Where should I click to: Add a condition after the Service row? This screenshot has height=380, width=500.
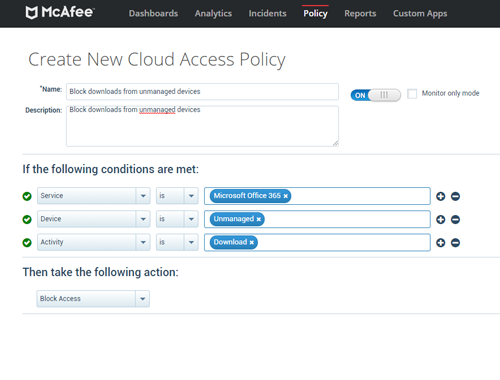pos(441,196)
